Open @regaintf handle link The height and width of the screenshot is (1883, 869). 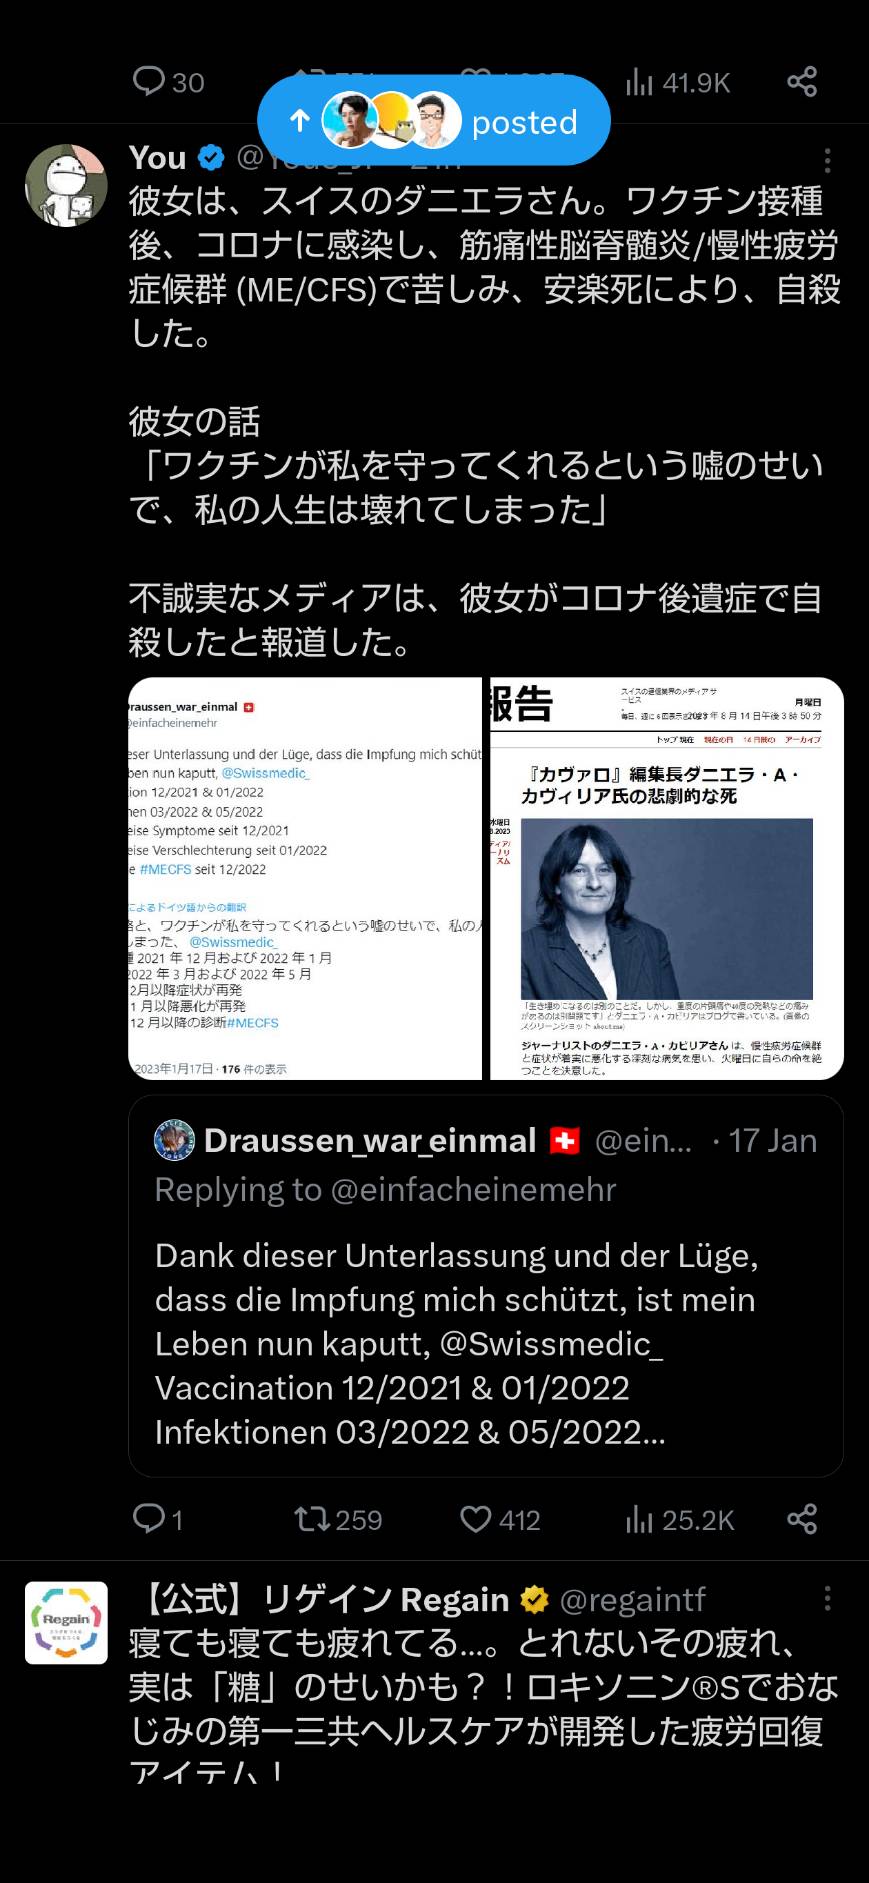tap(633, 1600)
